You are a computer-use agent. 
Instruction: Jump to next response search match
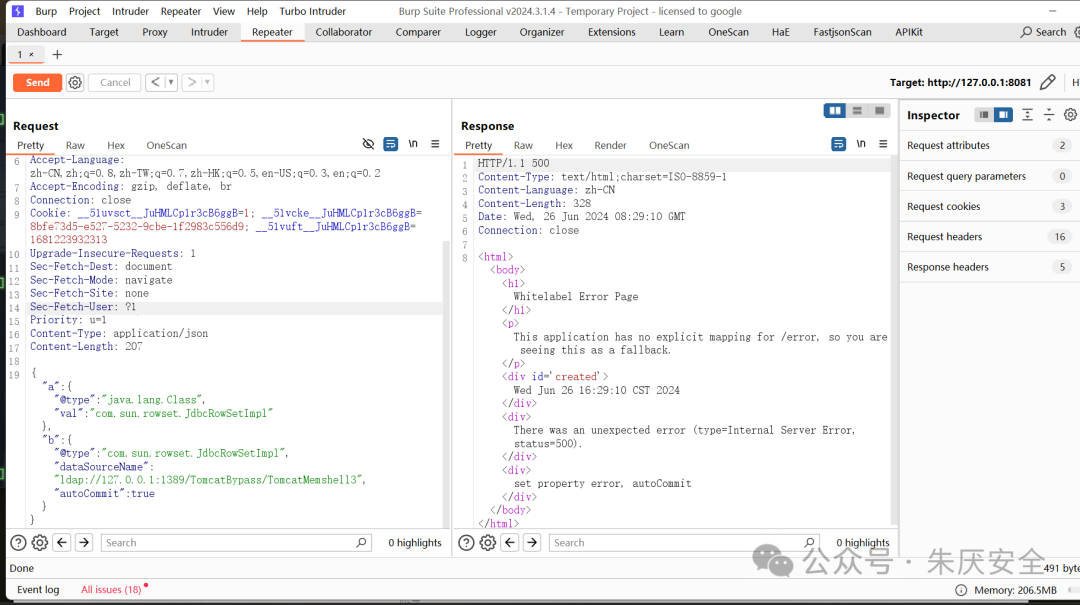tap(532, 543)
